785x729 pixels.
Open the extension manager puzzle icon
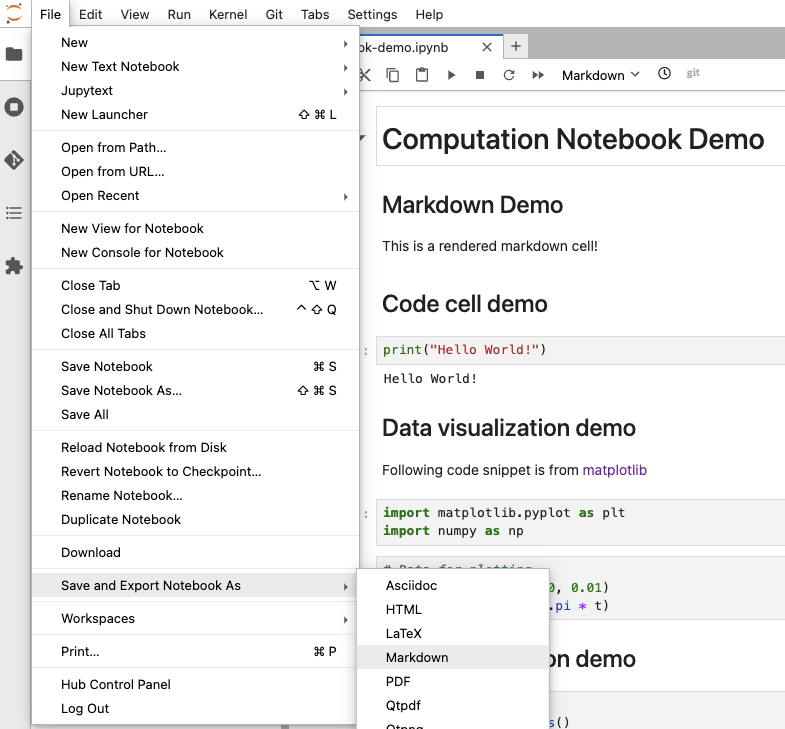(14, 266)
